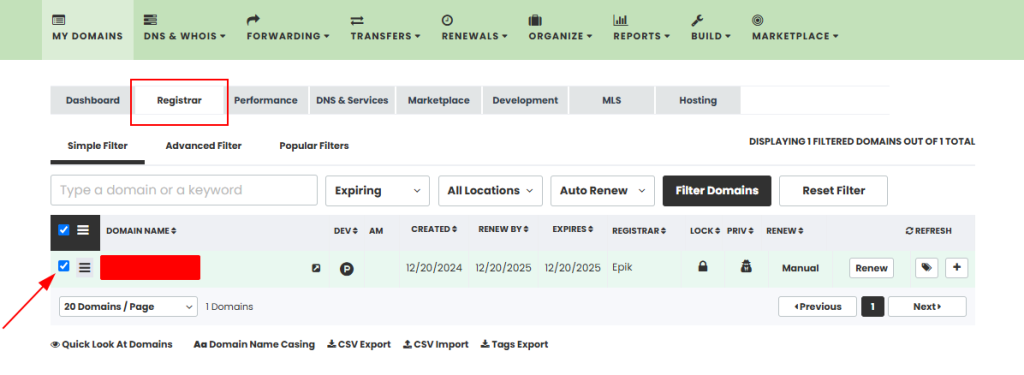Open the external link icon beside domain
Image resolution: width=1024 pixels, height=375 pixels.
[316, 268]
